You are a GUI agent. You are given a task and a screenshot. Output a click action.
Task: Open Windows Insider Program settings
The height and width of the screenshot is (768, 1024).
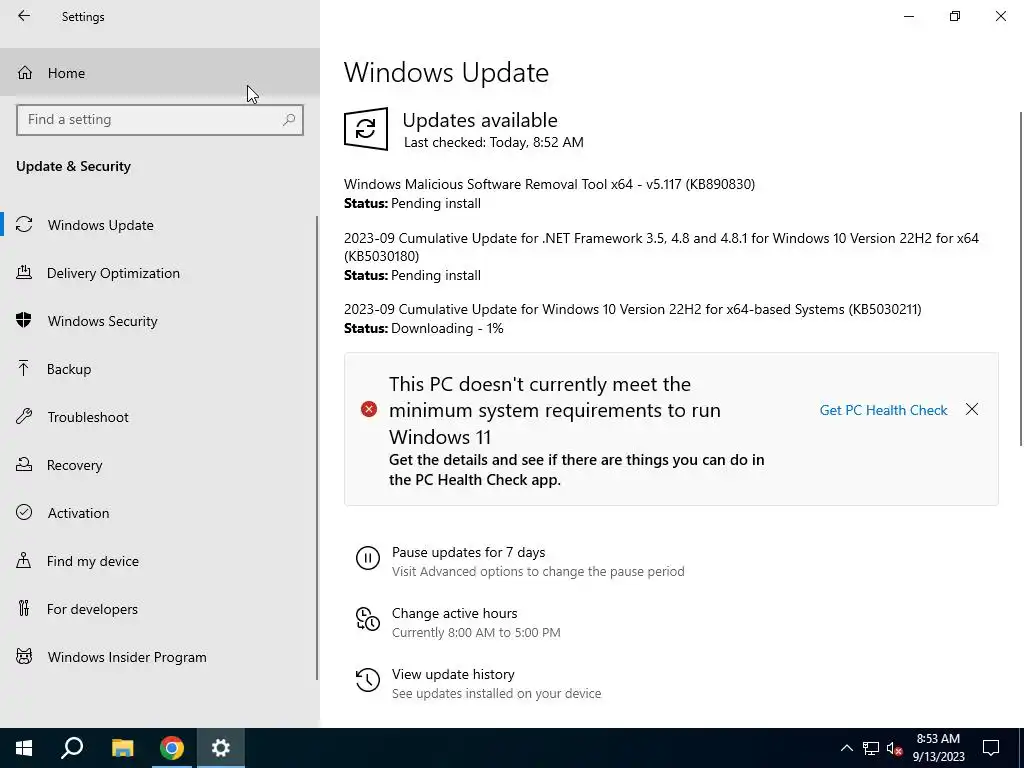point(158,657)
